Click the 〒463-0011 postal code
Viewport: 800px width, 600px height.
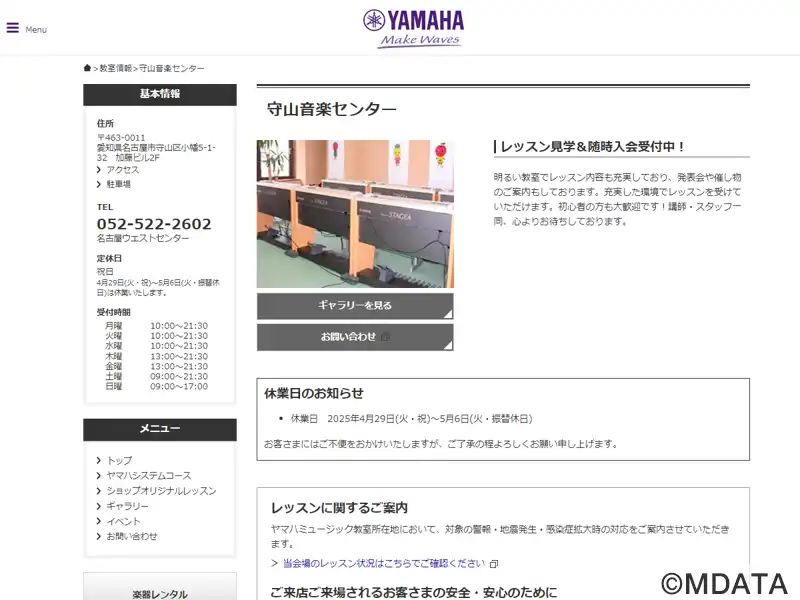click(x=121, y=138)
